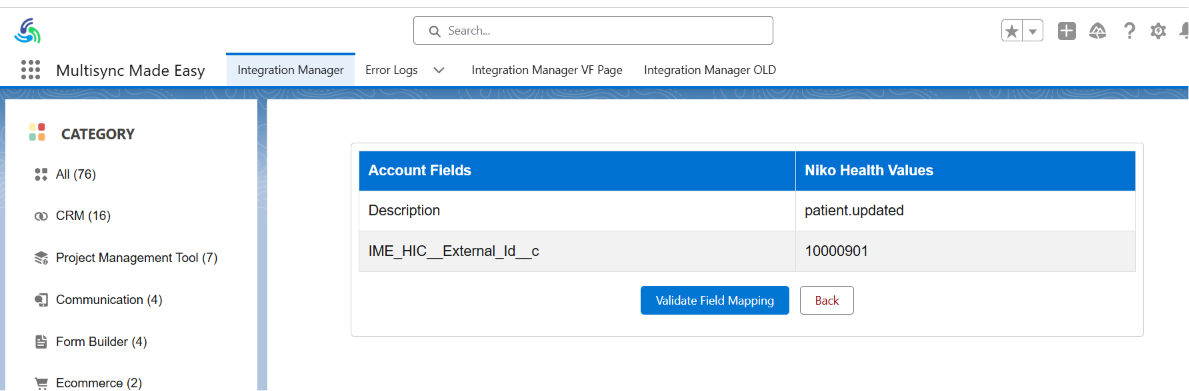Open the help question mark icon
1189x391 pixels.
click(x=1129, y=31)
